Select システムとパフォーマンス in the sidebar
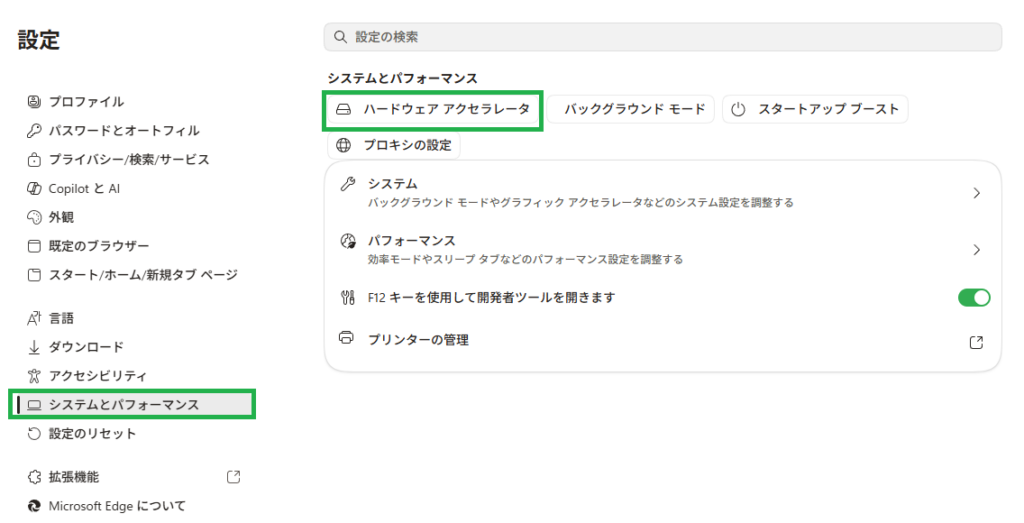Viewport: 1024px width, 523px height. [x=133, y=405]
